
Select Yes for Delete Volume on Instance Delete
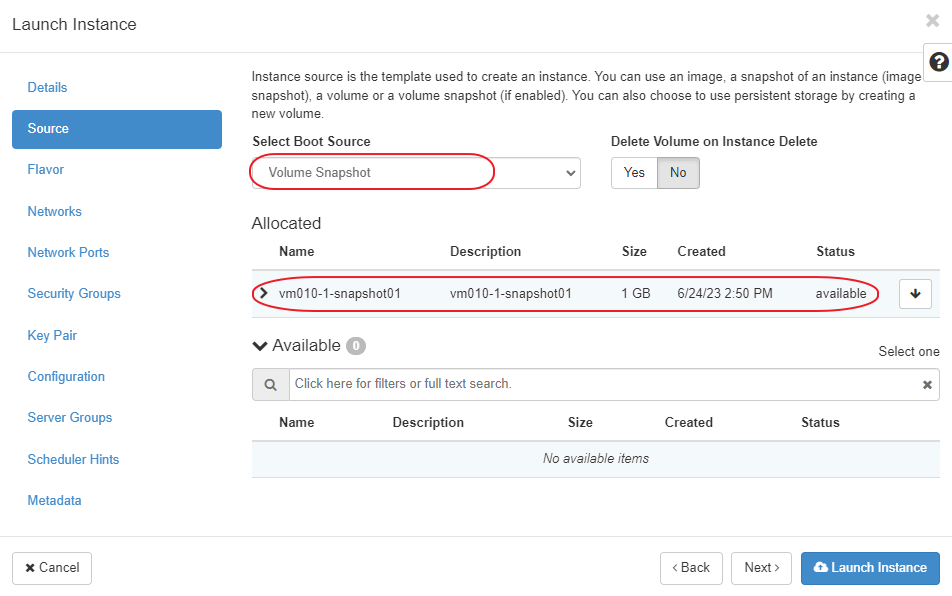click(634, 173)
